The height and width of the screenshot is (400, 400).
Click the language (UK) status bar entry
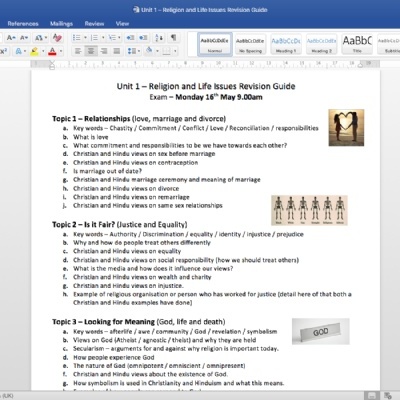[x=7, y=396]
